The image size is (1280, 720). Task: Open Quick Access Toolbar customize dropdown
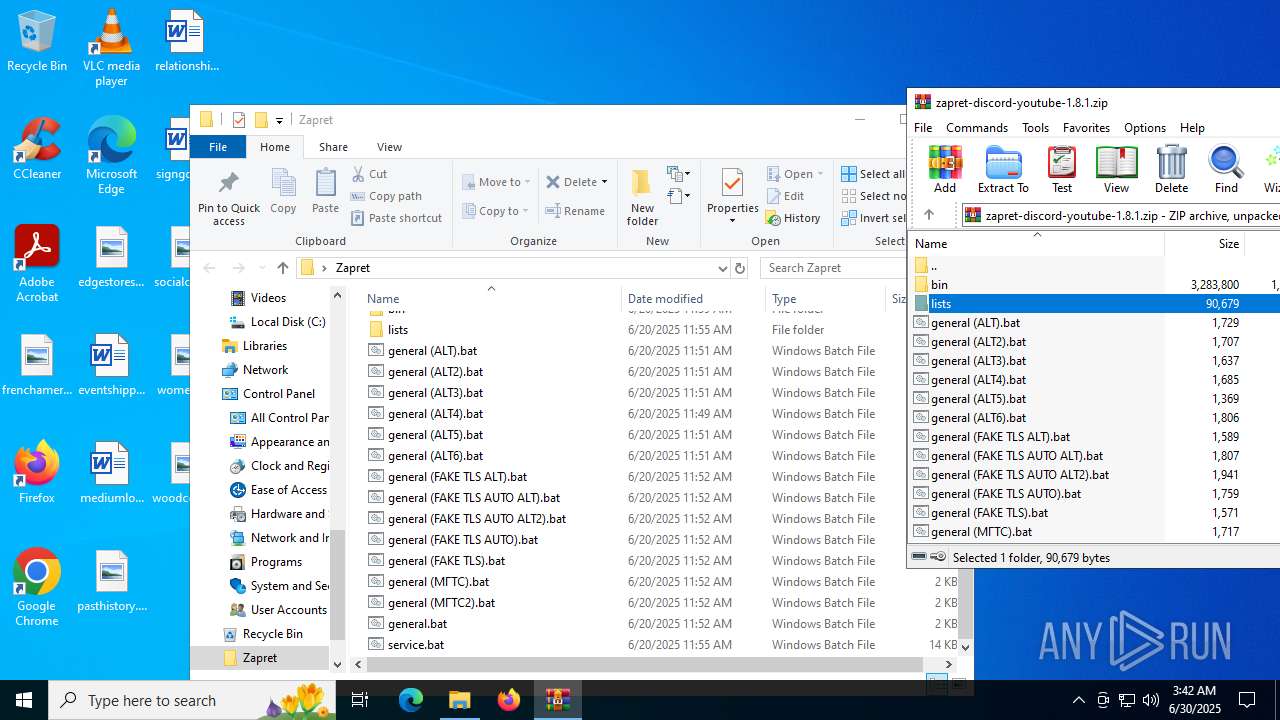click(x=279, y=120)
